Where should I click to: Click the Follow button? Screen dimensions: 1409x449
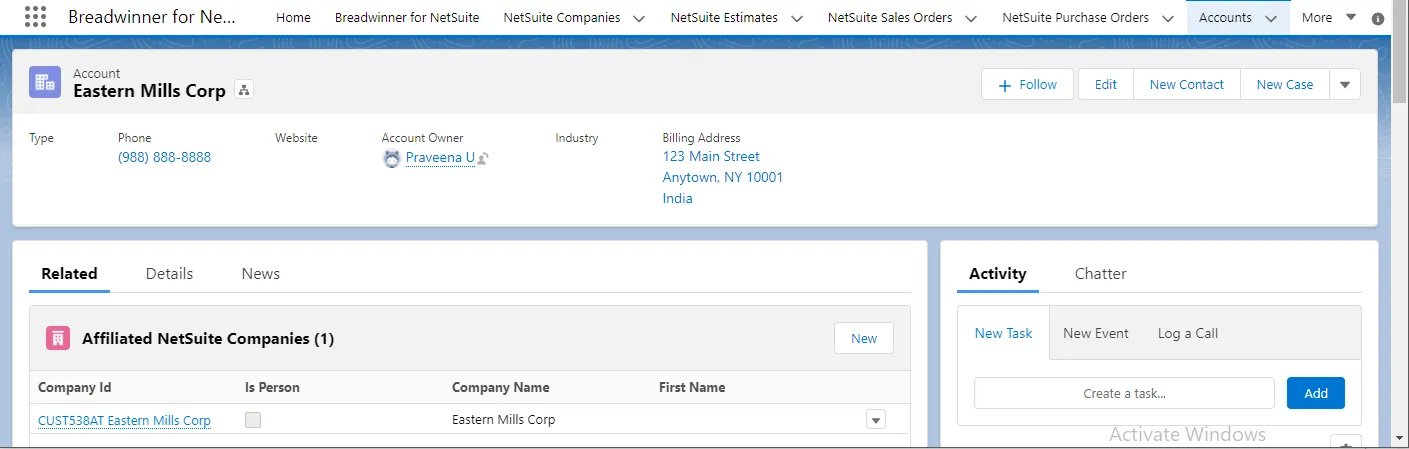tap(1027, 85)
